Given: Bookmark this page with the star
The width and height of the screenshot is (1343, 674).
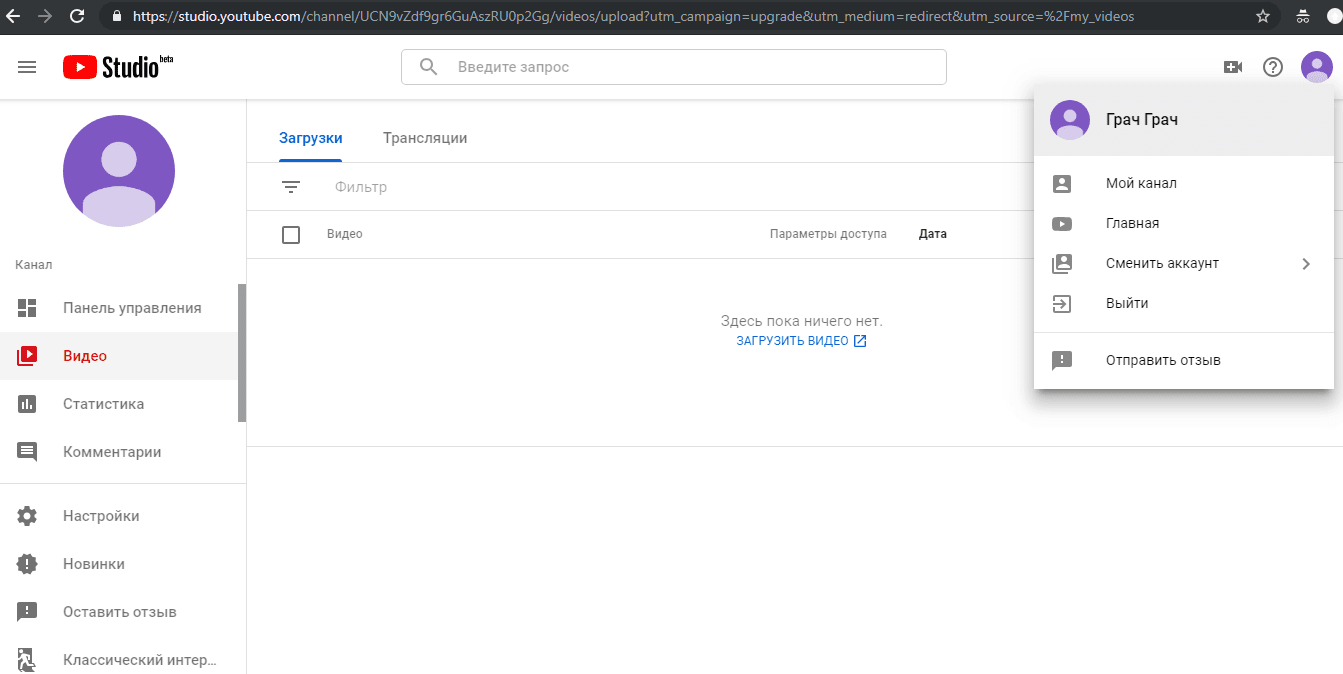Looking at the screenshot, I should [1263, 16].
